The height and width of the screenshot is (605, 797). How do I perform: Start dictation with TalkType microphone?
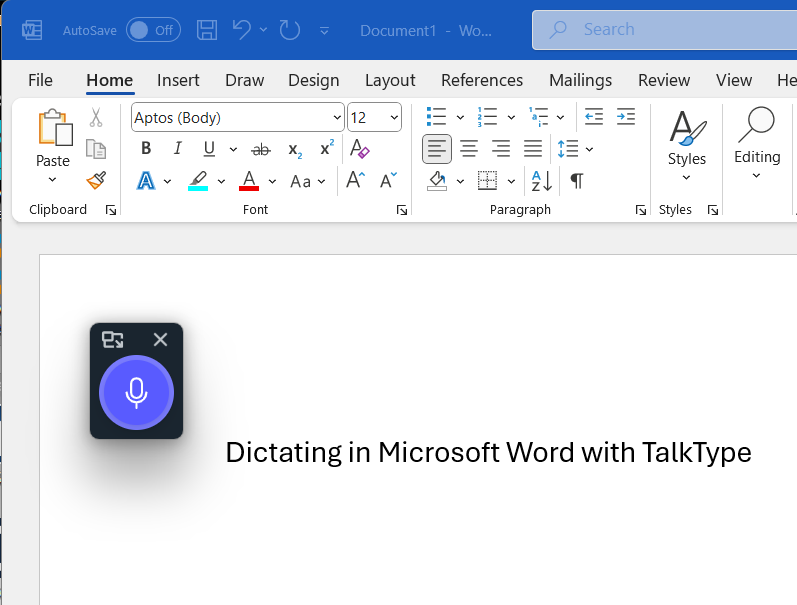[x=136, y=393]
